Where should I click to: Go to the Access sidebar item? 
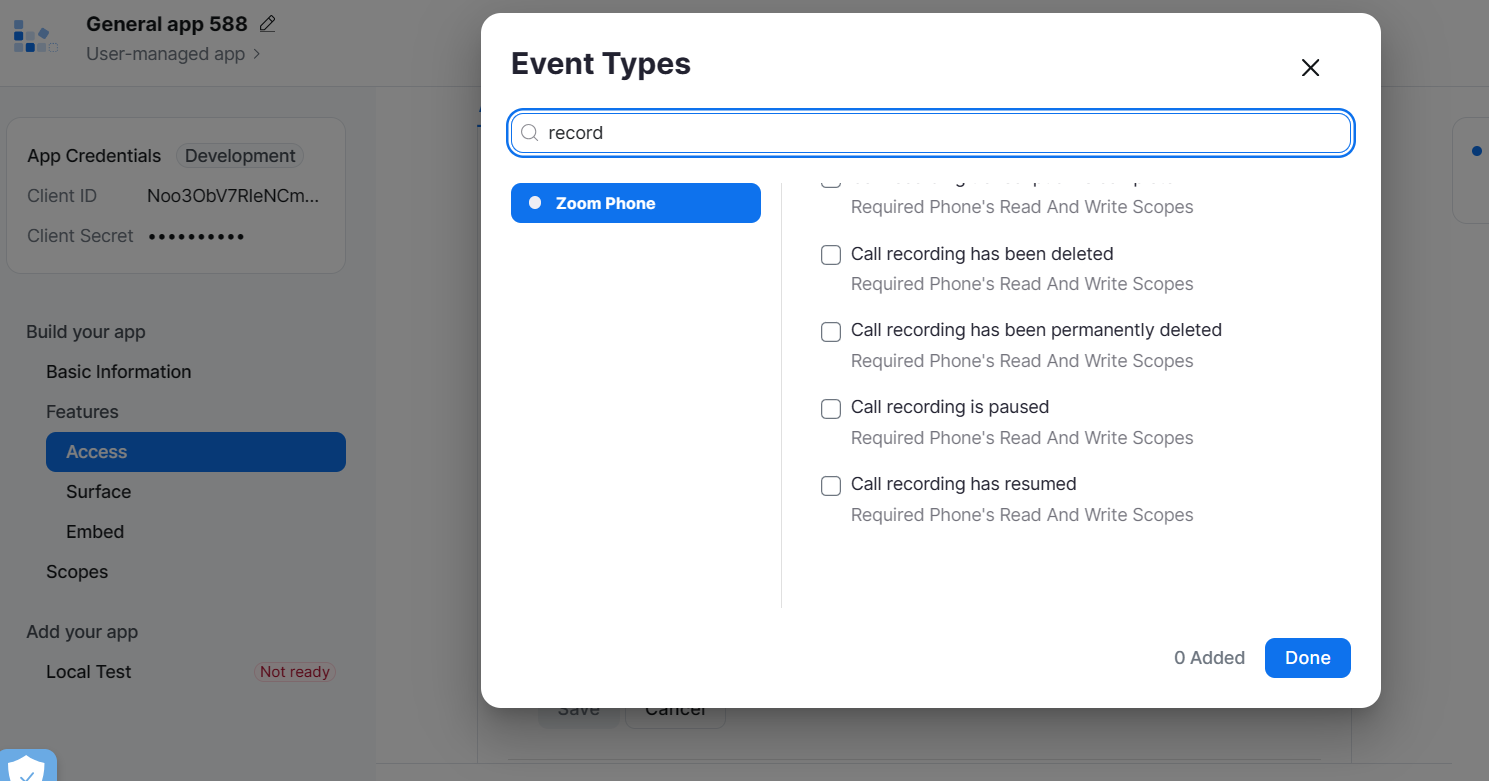[196, 452]
